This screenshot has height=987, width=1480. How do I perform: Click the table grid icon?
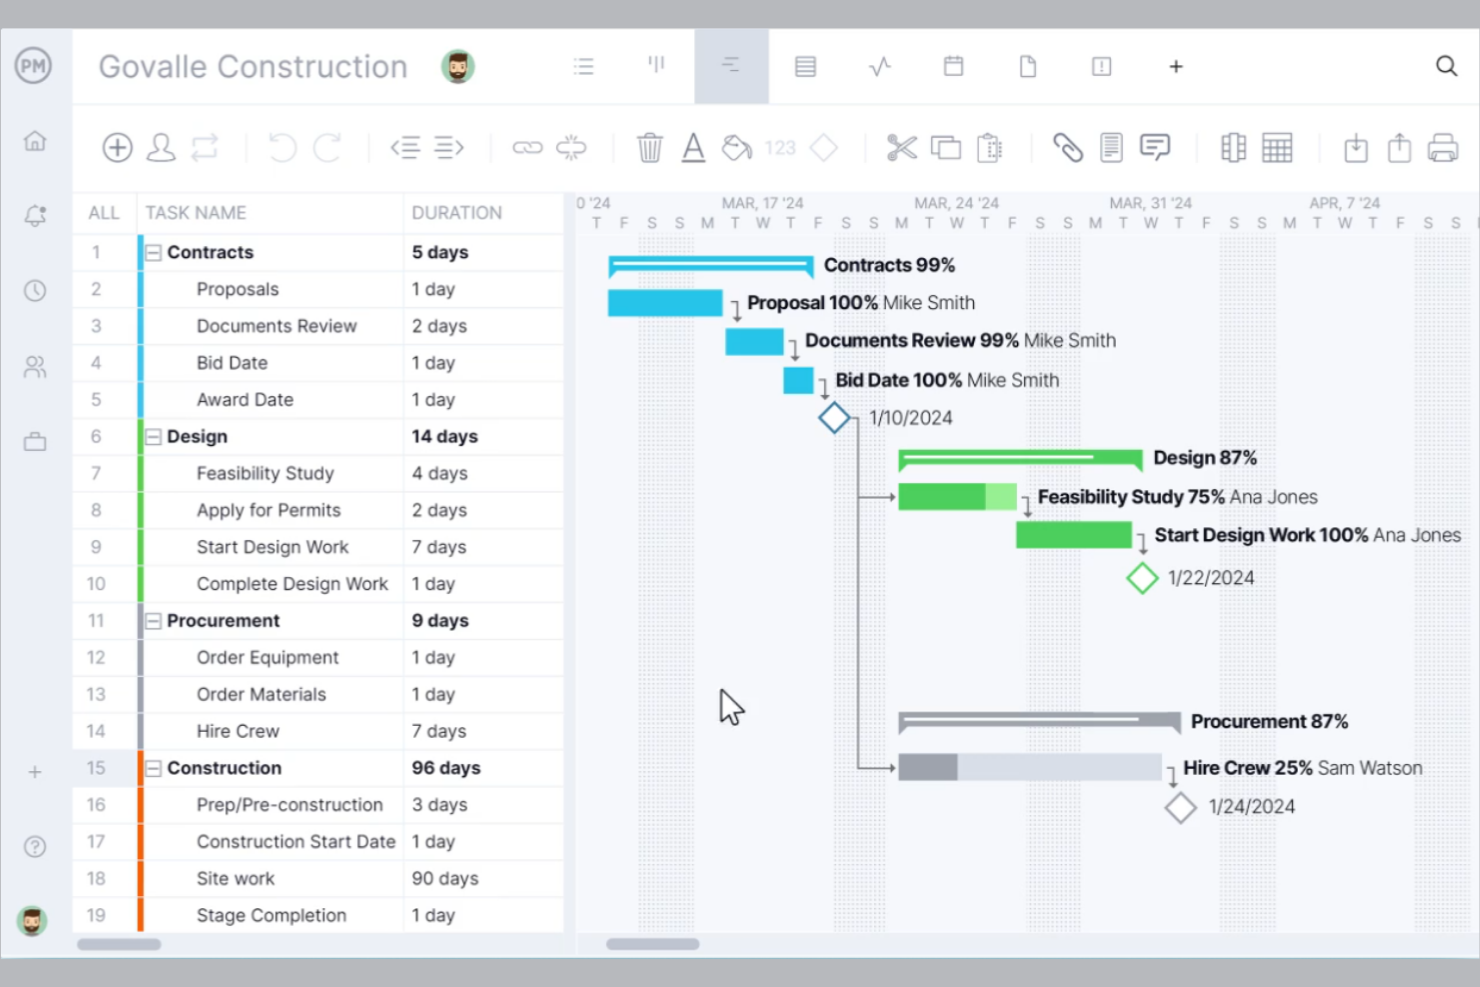[x=1277, y=148]
